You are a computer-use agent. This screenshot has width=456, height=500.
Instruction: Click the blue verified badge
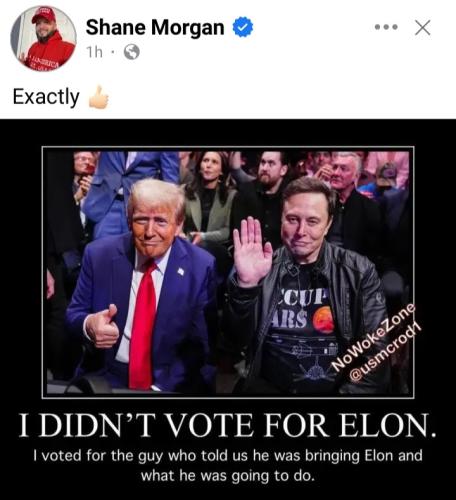coord(243,27)
